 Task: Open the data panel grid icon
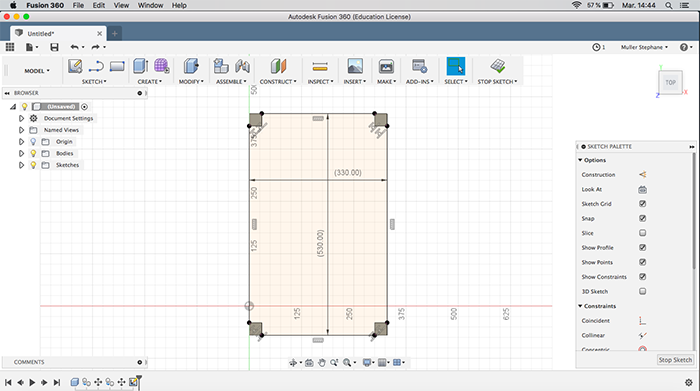(10, 47)
